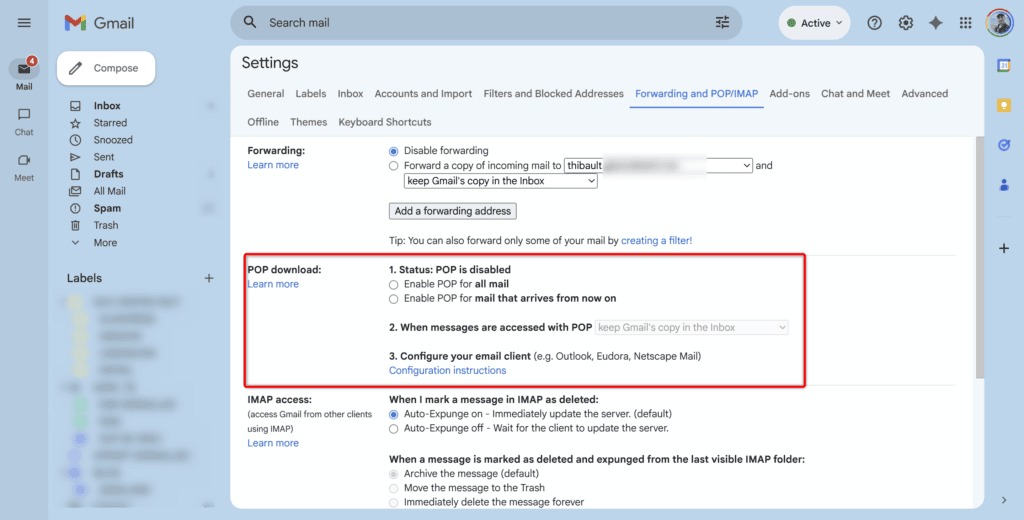Create new label plus icon
Viewport: 1024px width, 520px height.
click(x=209, y=278)
